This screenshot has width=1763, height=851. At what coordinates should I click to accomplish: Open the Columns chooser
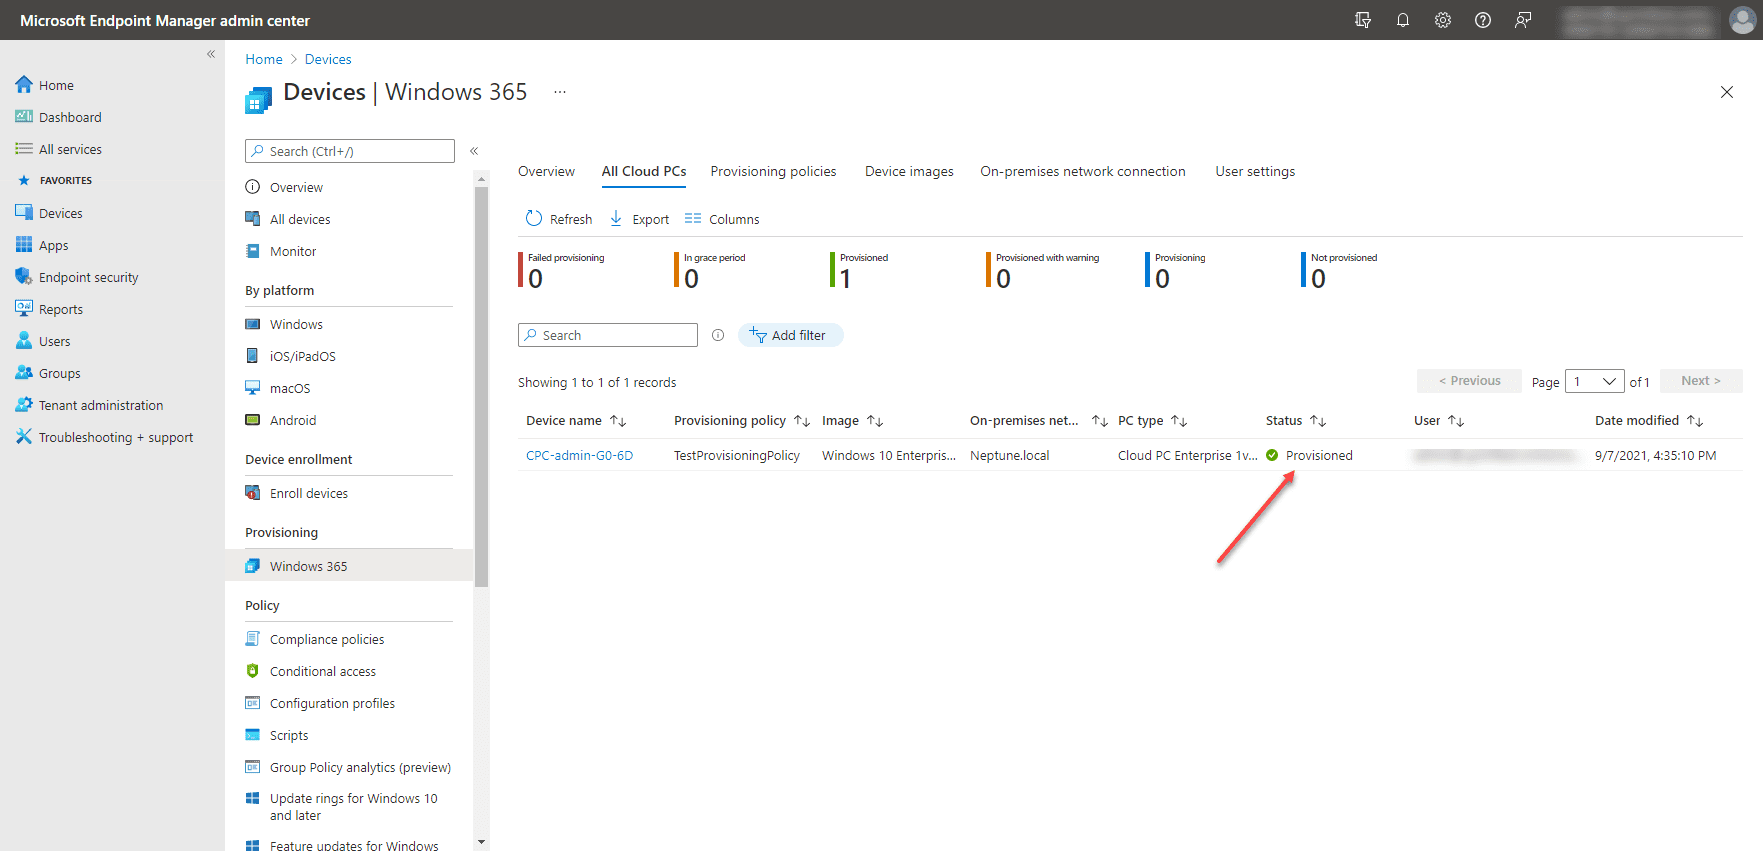(x=722, y=219)
